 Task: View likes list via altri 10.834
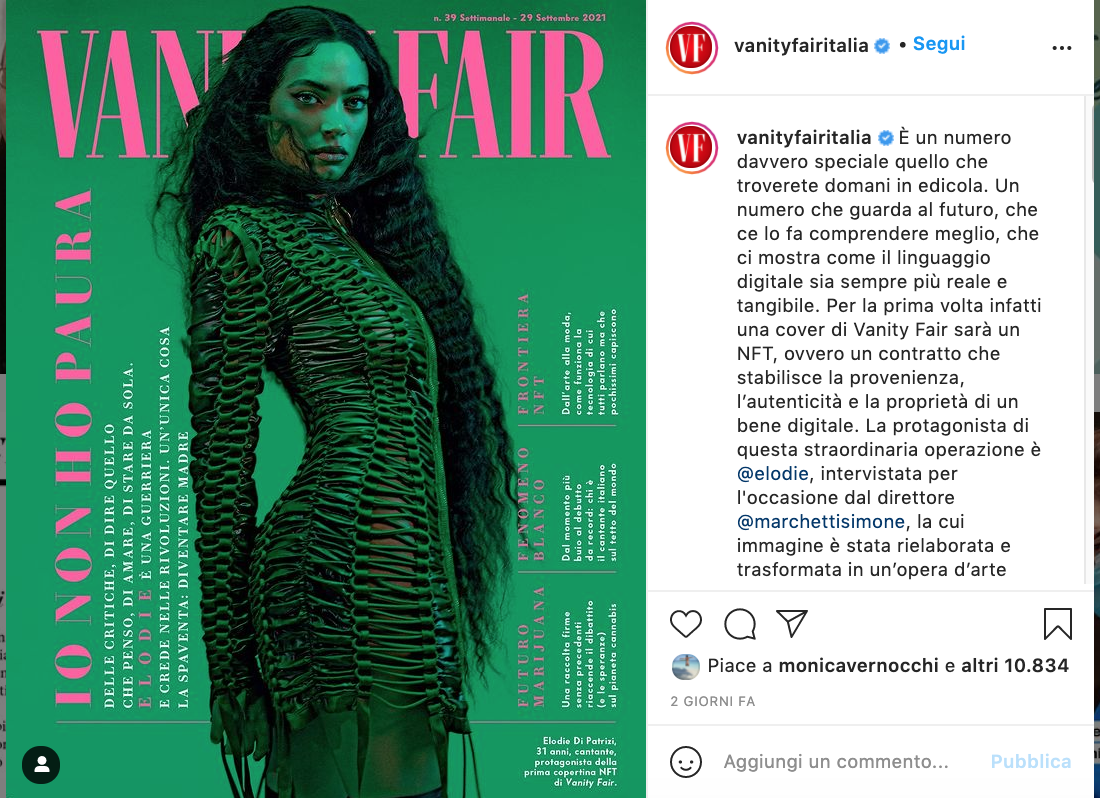tap(1014, 665)
